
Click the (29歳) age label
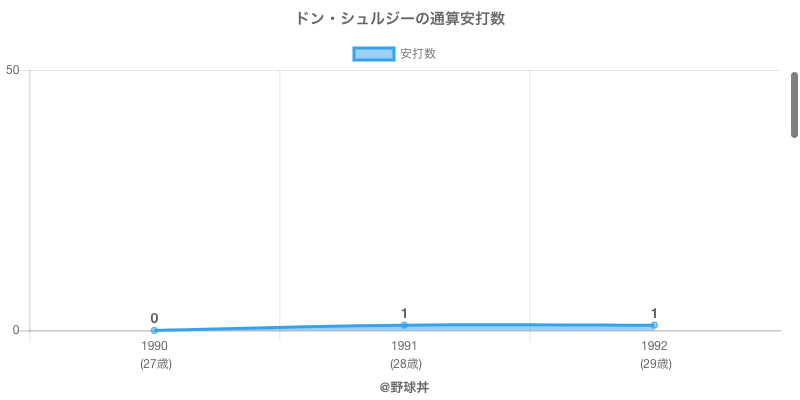pyautogui.click(x=656, y=364)
